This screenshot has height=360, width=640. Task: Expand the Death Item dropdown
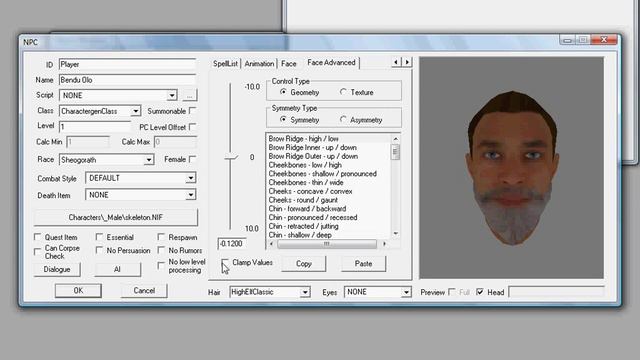tap(191, 195)
